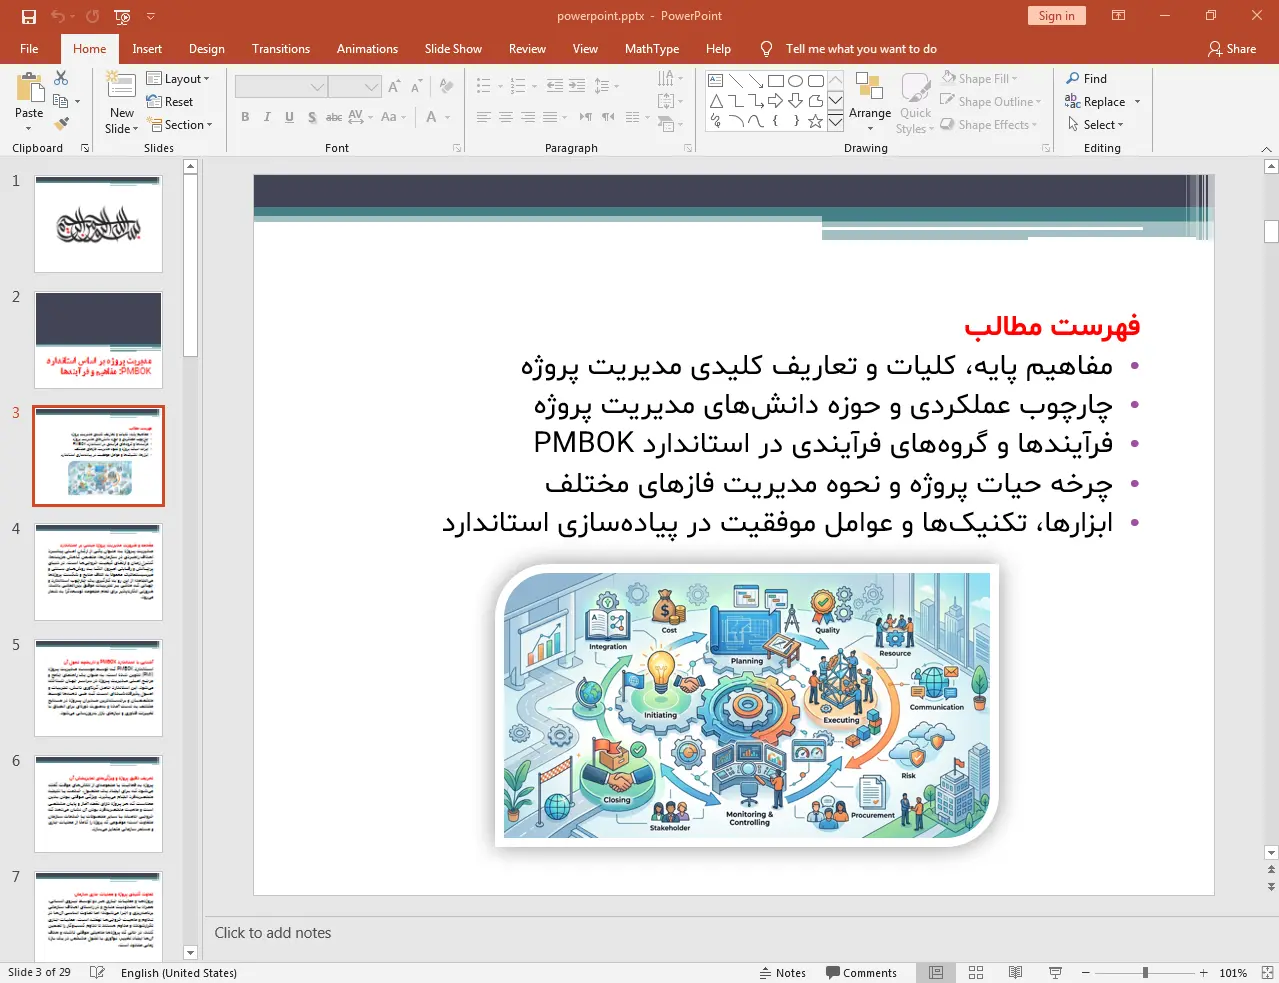
Task: Open the Shape Outline dropdown
Action: point(991,101)
